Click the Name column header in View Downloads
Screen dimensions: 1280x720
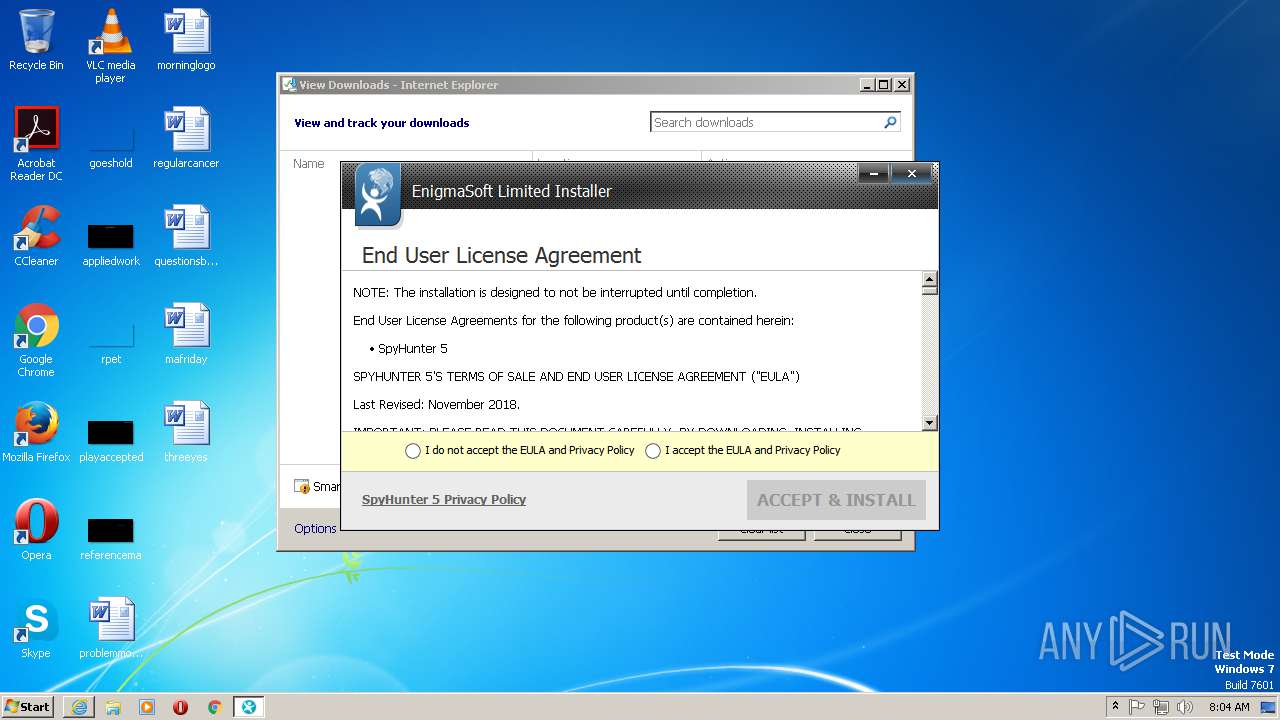point(309,164)
